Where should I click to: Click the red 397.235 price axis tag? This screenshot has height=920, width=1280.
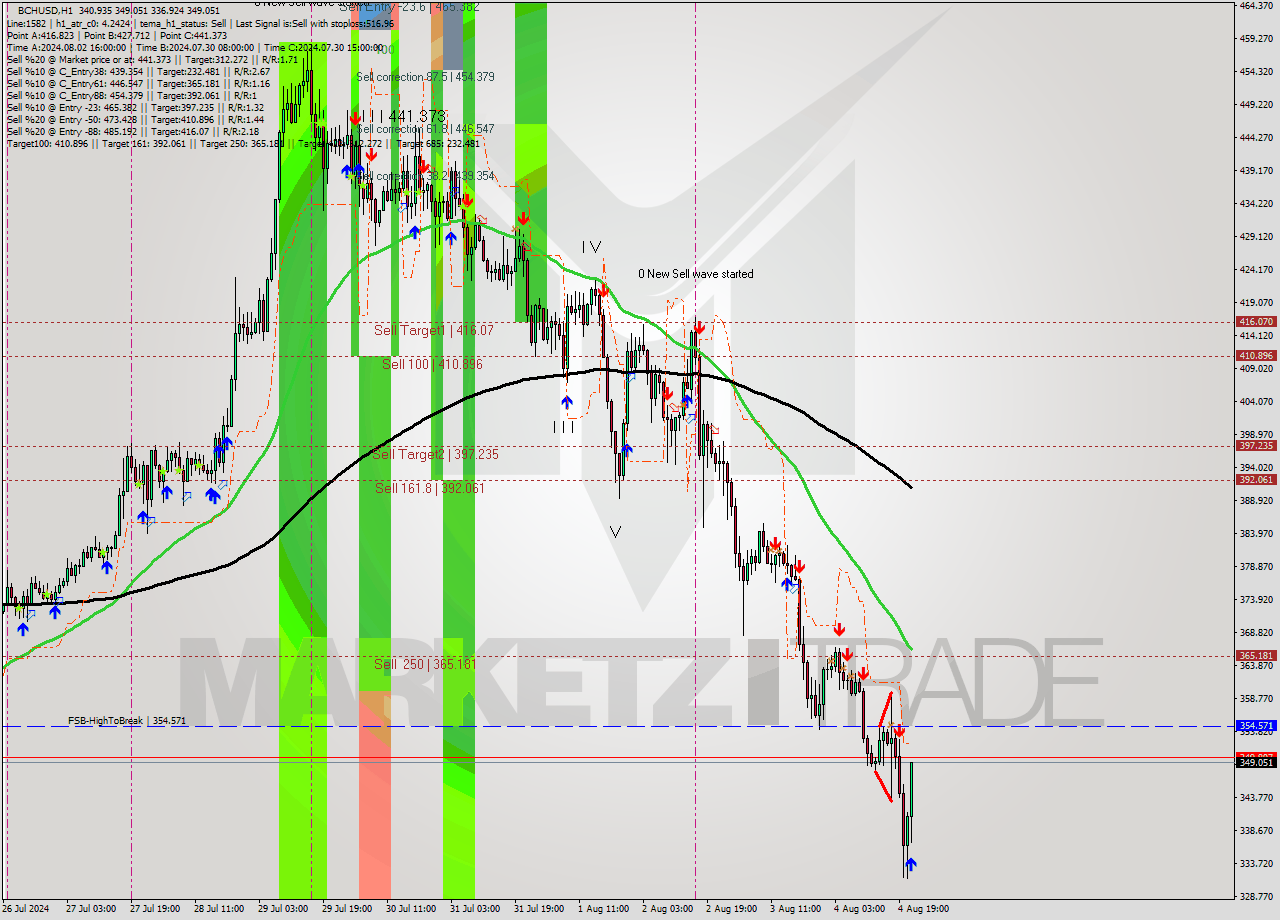click(1256, 446)
